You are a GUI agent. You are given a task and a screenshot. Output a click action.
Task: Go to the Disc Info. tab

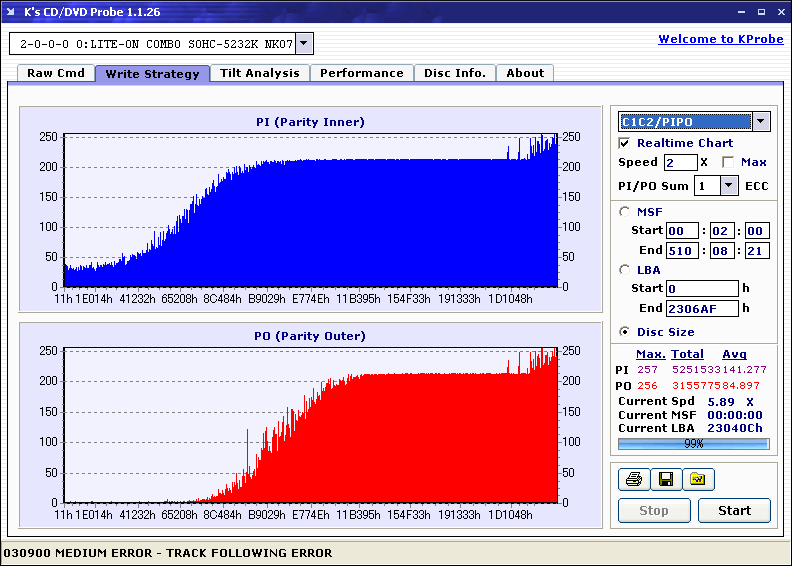[x=455, y=73]
